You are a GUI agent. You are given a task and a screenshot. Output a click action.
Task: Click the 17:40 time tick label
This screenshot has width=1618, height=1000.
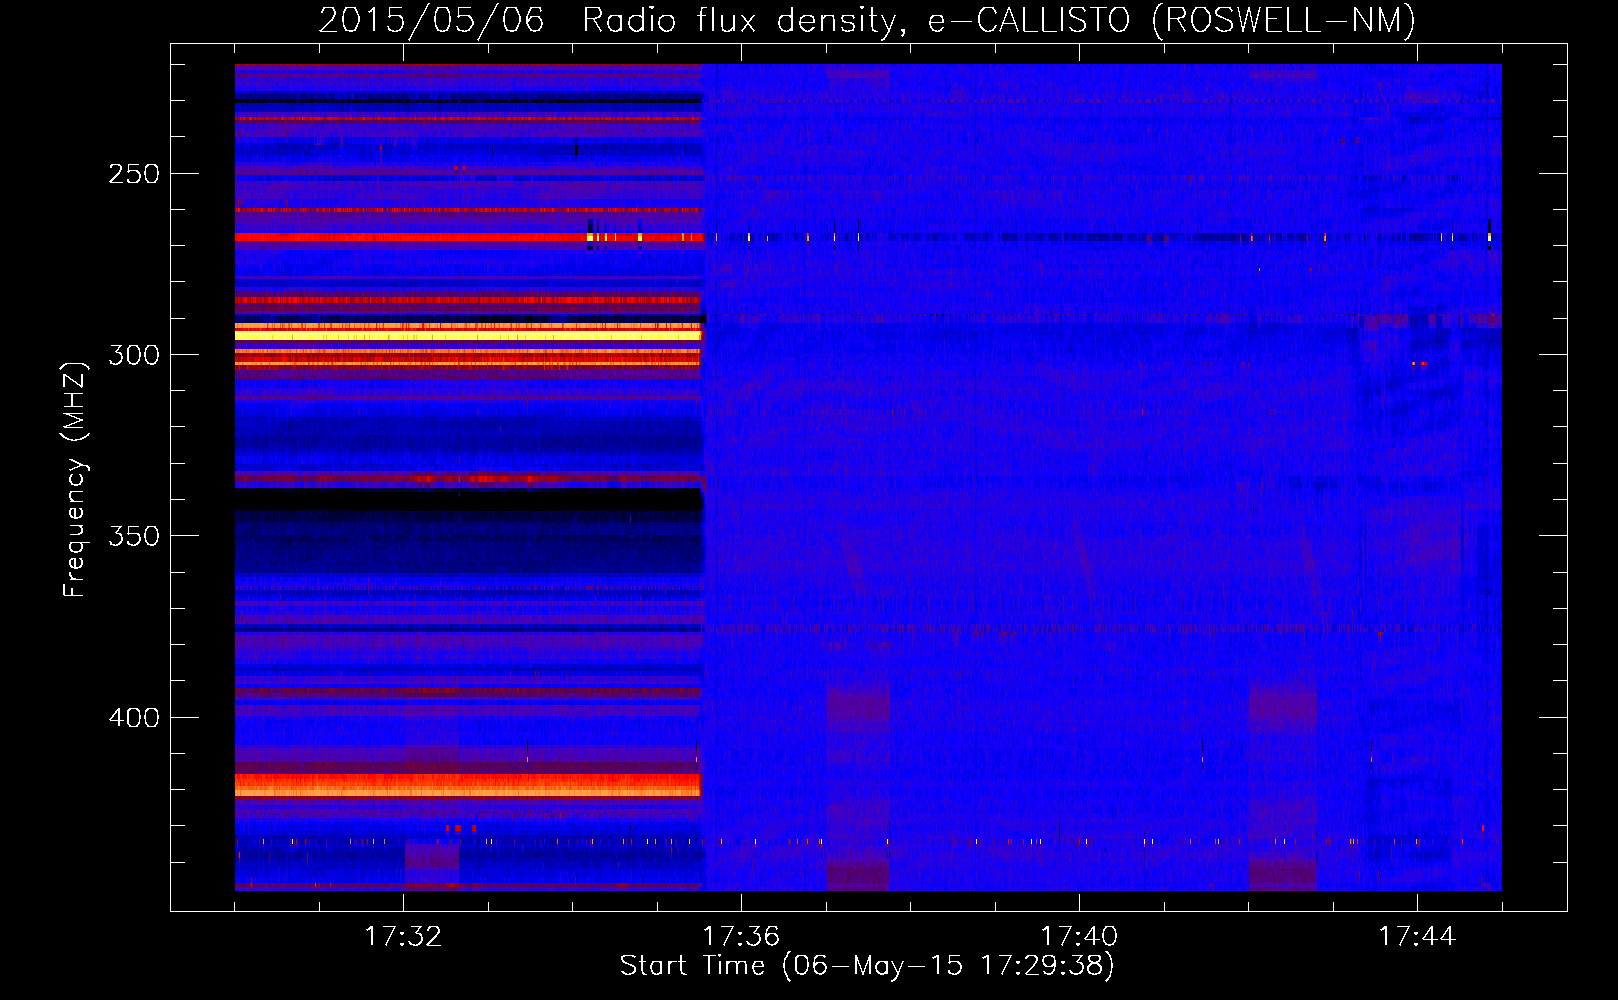pos(1079,937)
